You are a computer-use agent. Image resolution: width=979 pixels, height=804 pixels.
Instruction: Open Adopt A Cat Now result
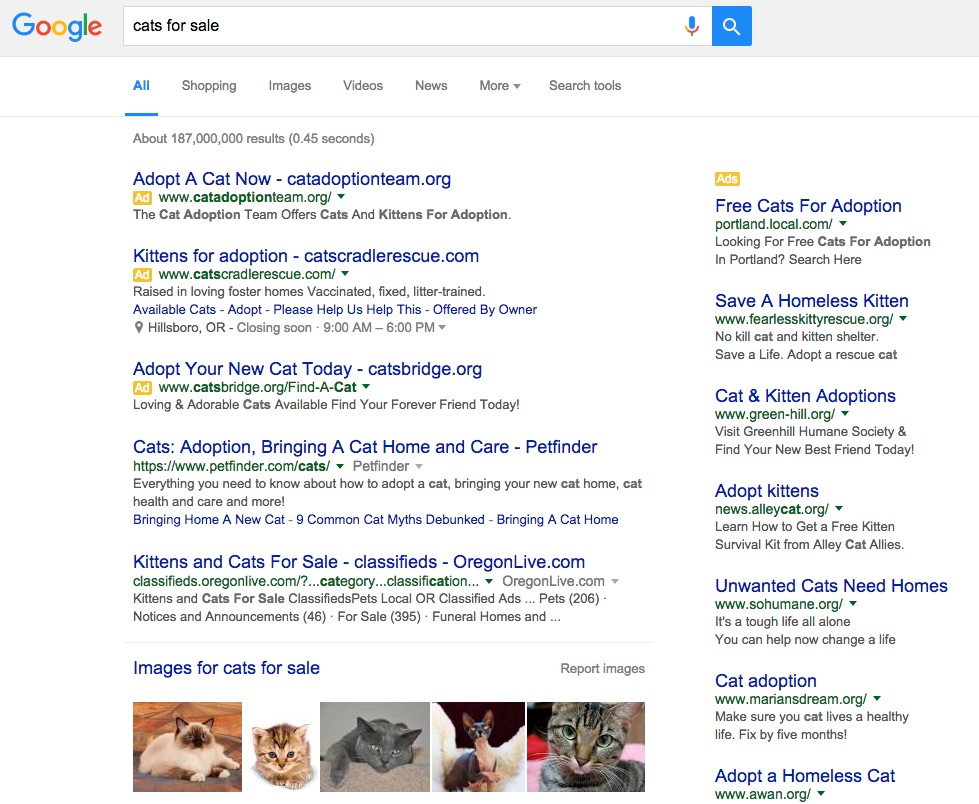[292, 179]
